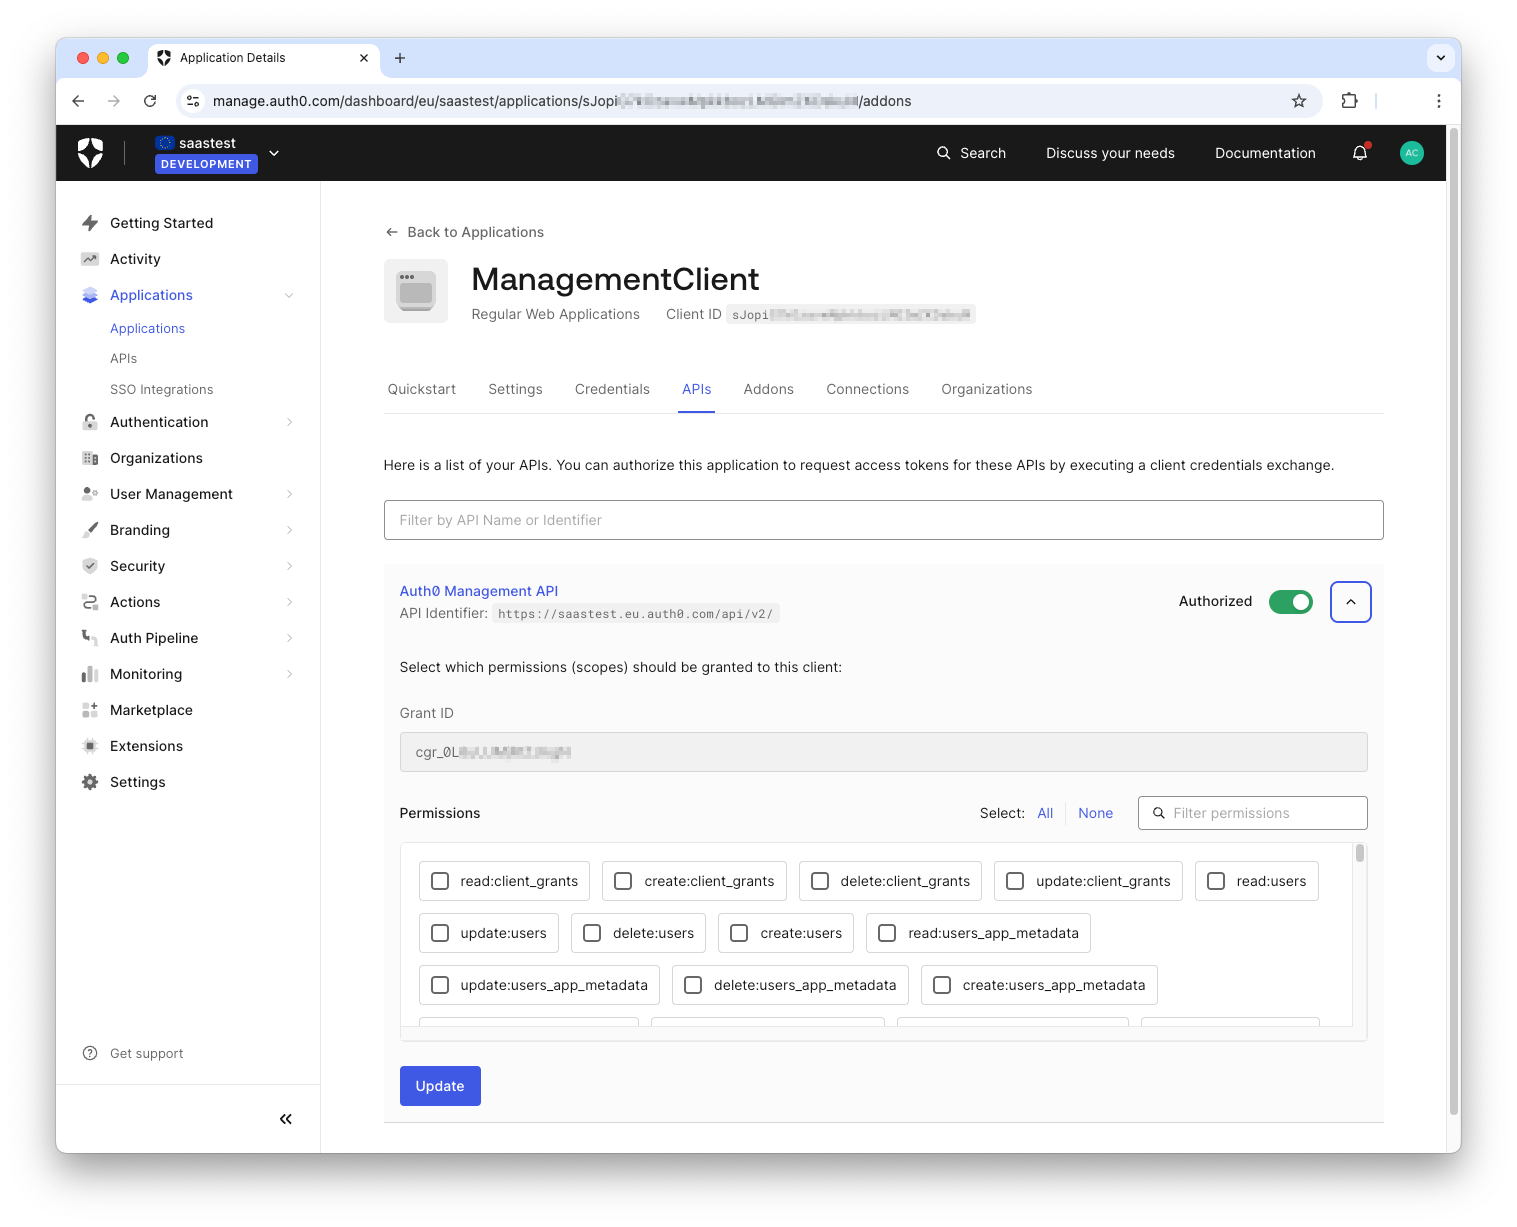Check the update:users permission
Viewport: 1517px width, 1227px height.
coord(440,933)
